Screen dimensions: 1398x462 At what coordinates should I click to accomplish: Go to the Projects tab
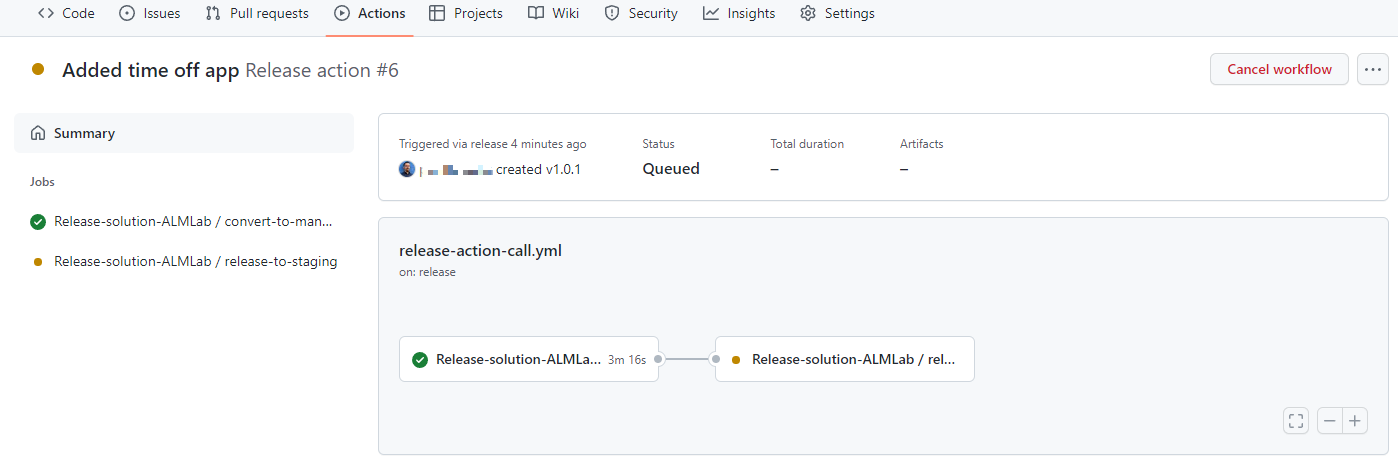pyautogui.click(x=465, y=14)
